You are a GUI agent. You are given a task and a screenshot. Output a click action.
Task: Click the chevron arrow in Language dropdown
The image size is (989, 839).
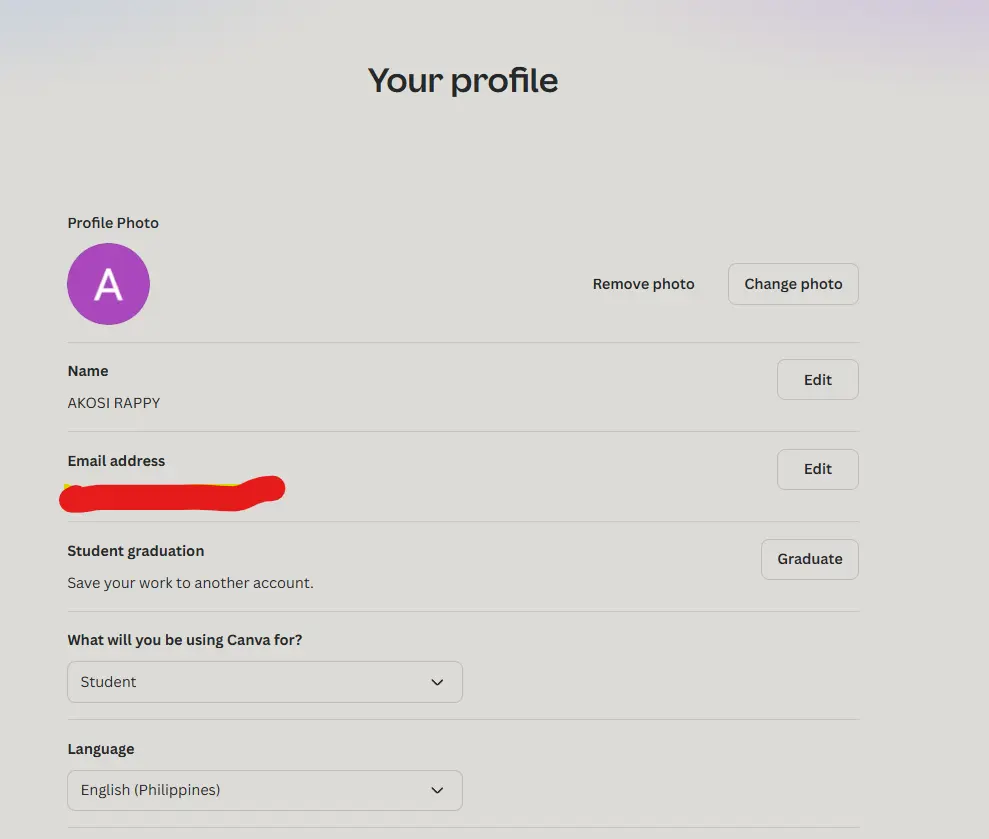(x=437, y=790)
